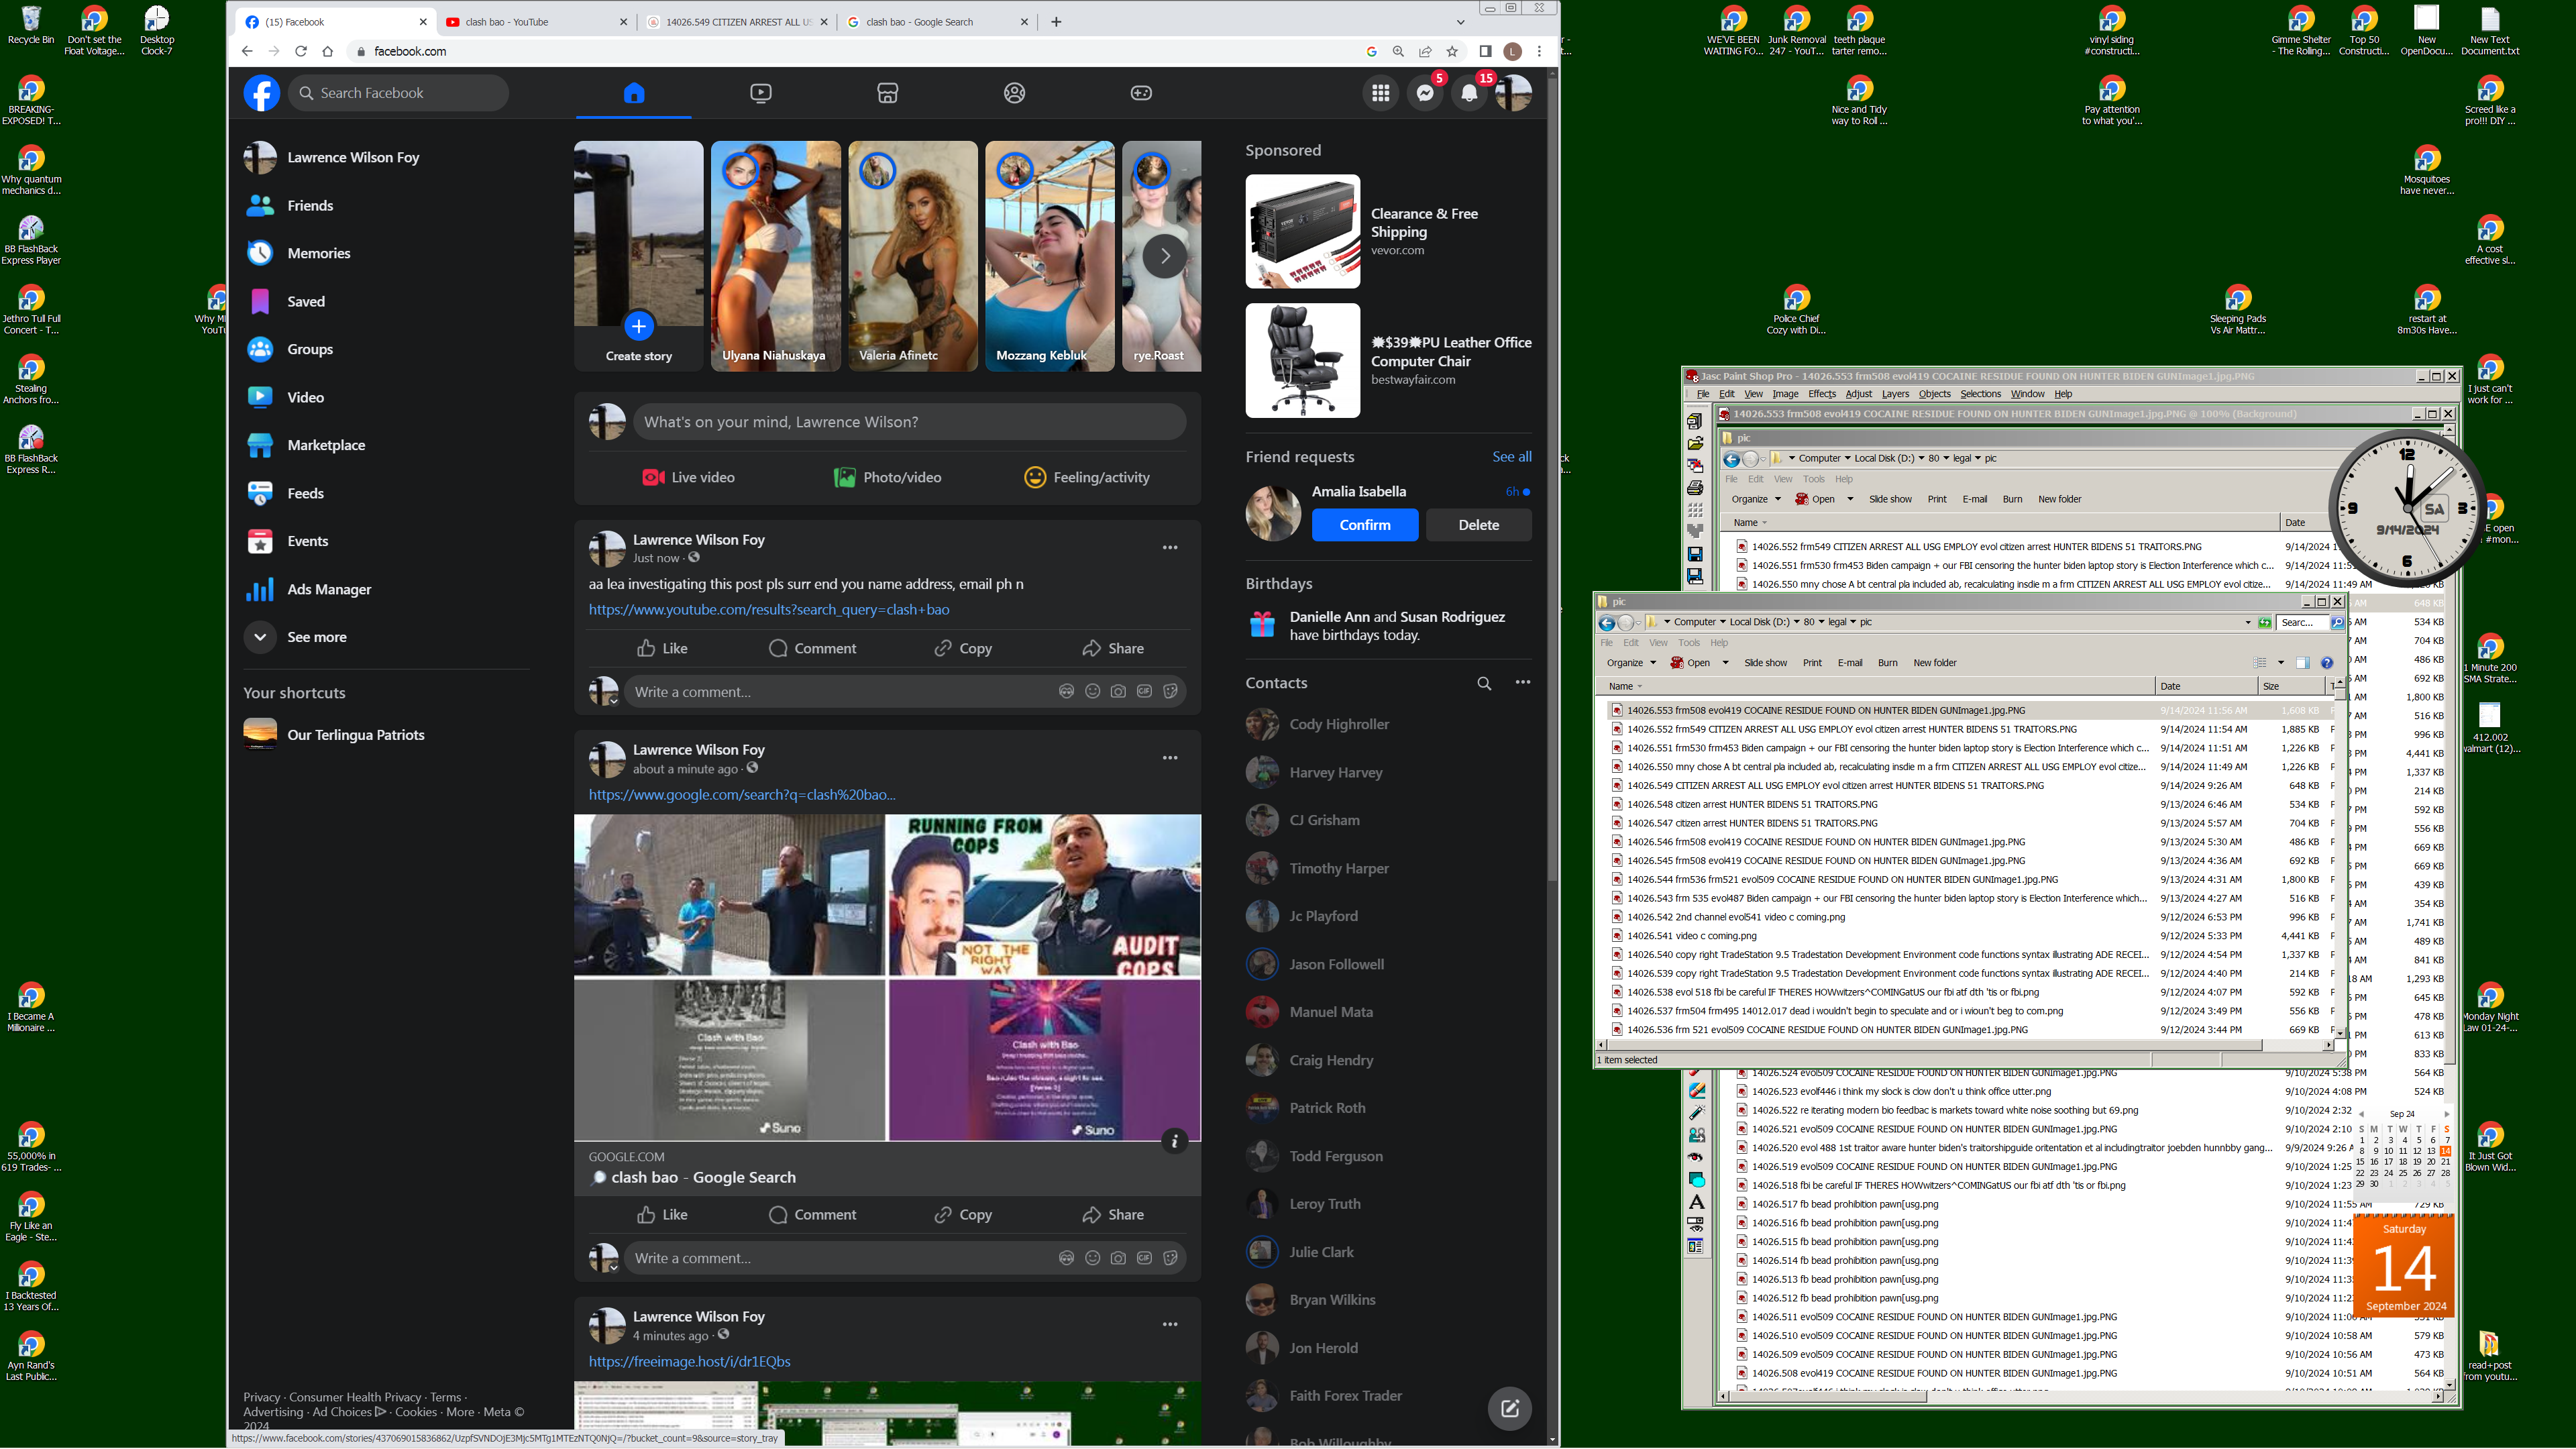Click Create story plus button
Image resolution: width=2576 pixels, height=1449 pixels.
tap(638, 326)
